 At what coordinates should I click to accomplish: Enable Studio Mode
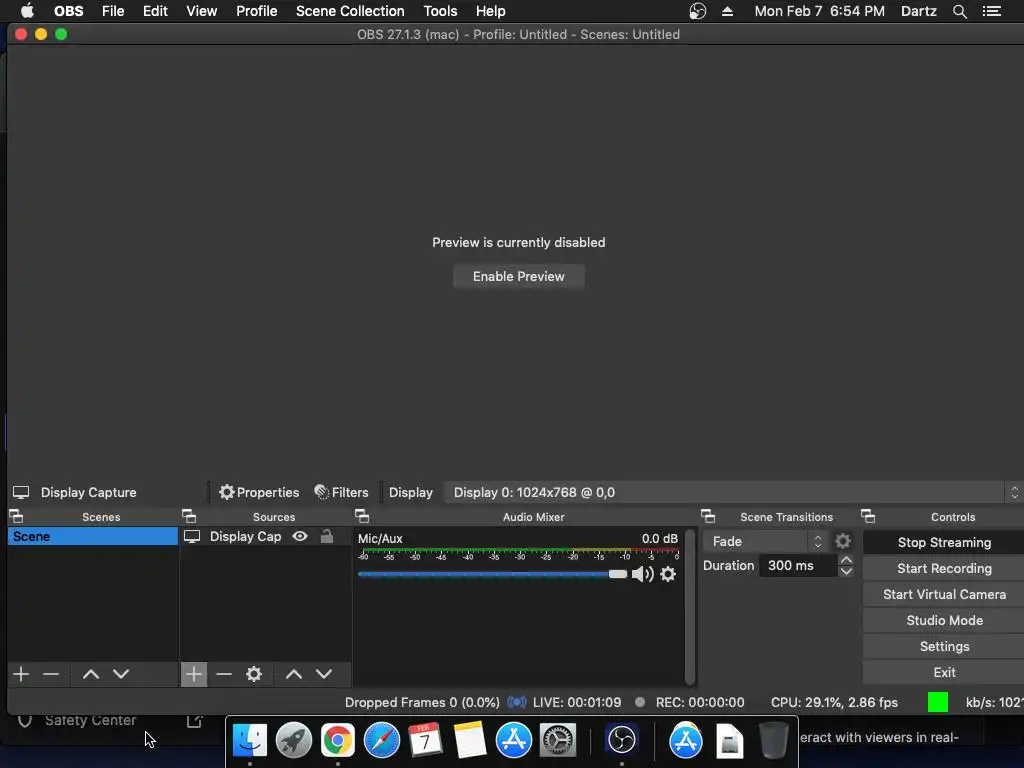(x=944, y=620)
